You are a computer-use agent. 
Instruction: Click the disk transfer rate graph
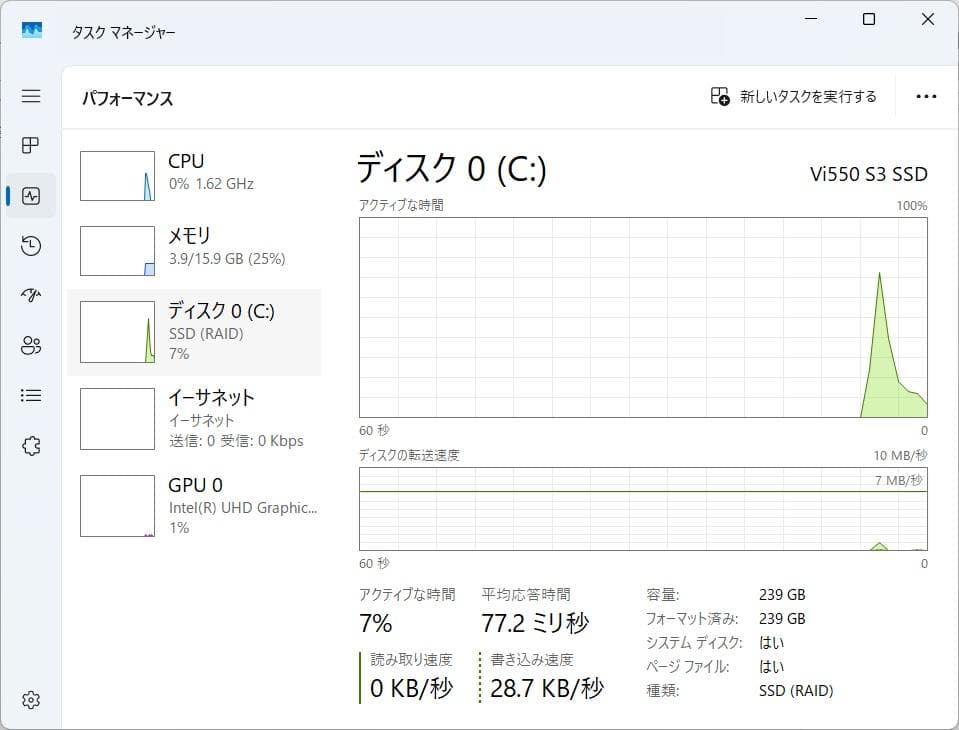(643, 510)
